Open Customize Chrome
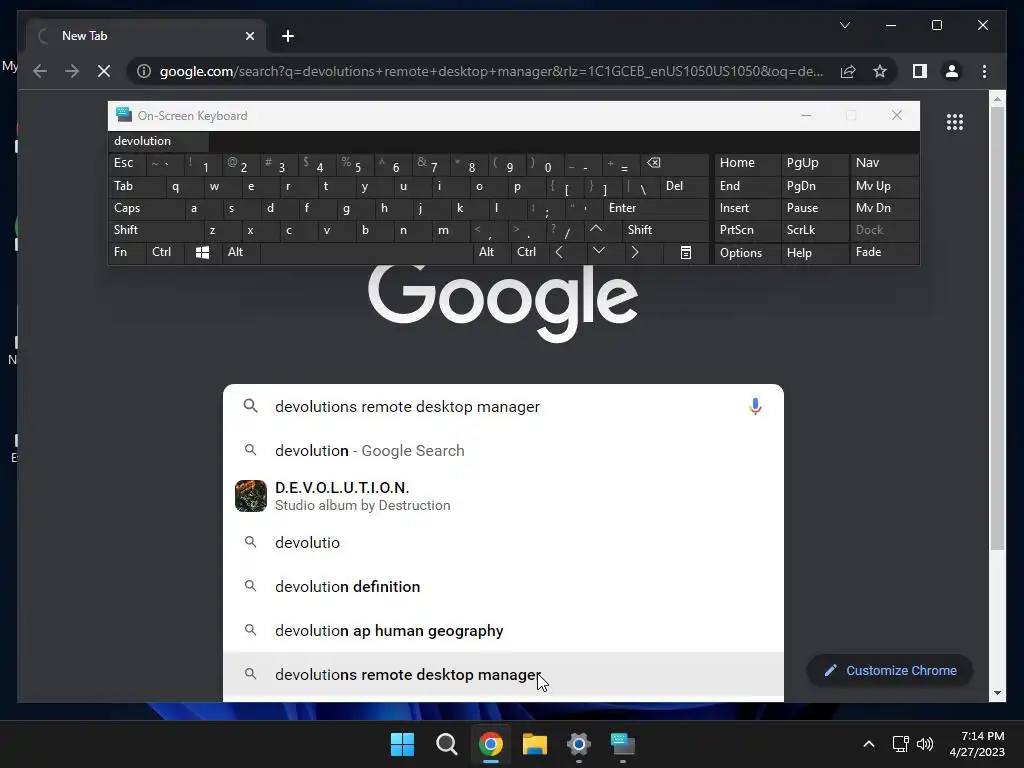Viewport: 1024px width, 768px height. [890, 671]
